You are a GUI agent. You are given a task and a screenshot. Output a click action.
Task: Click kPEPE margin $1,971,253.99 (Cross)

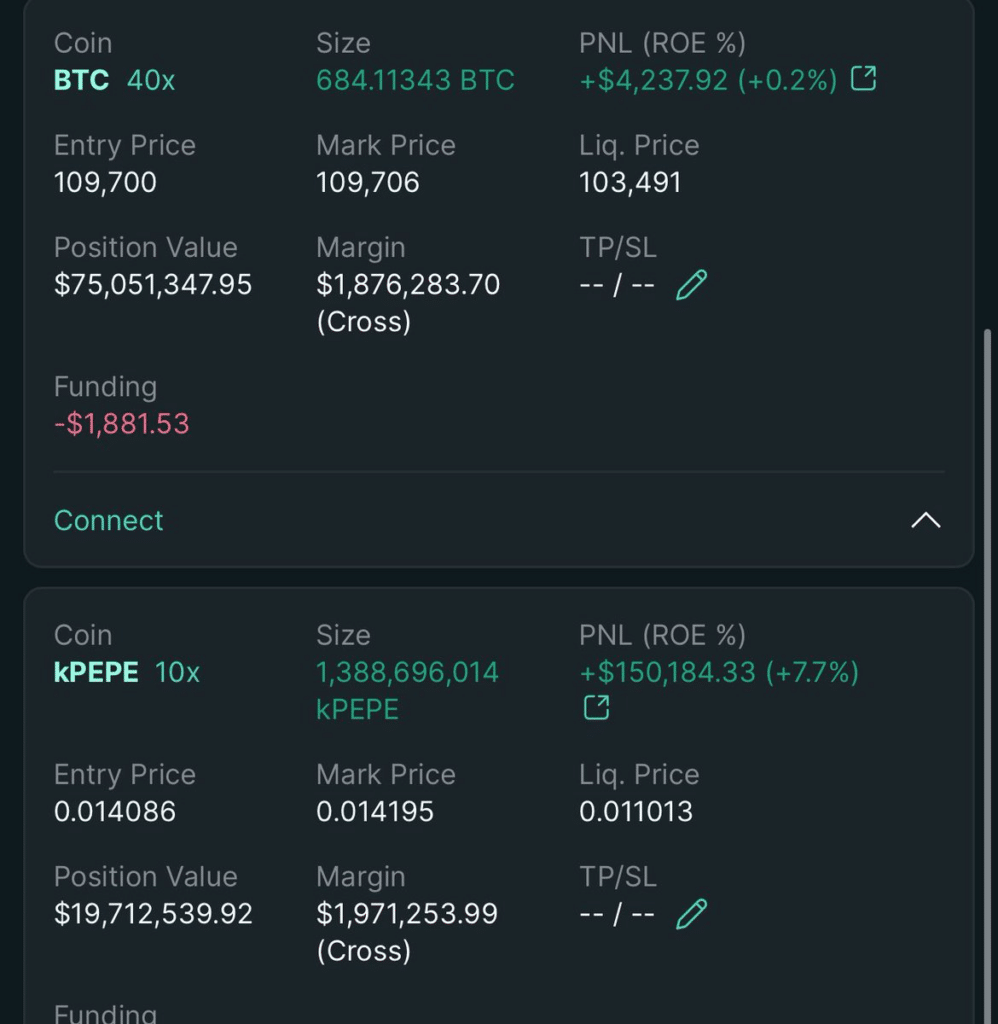407,931
